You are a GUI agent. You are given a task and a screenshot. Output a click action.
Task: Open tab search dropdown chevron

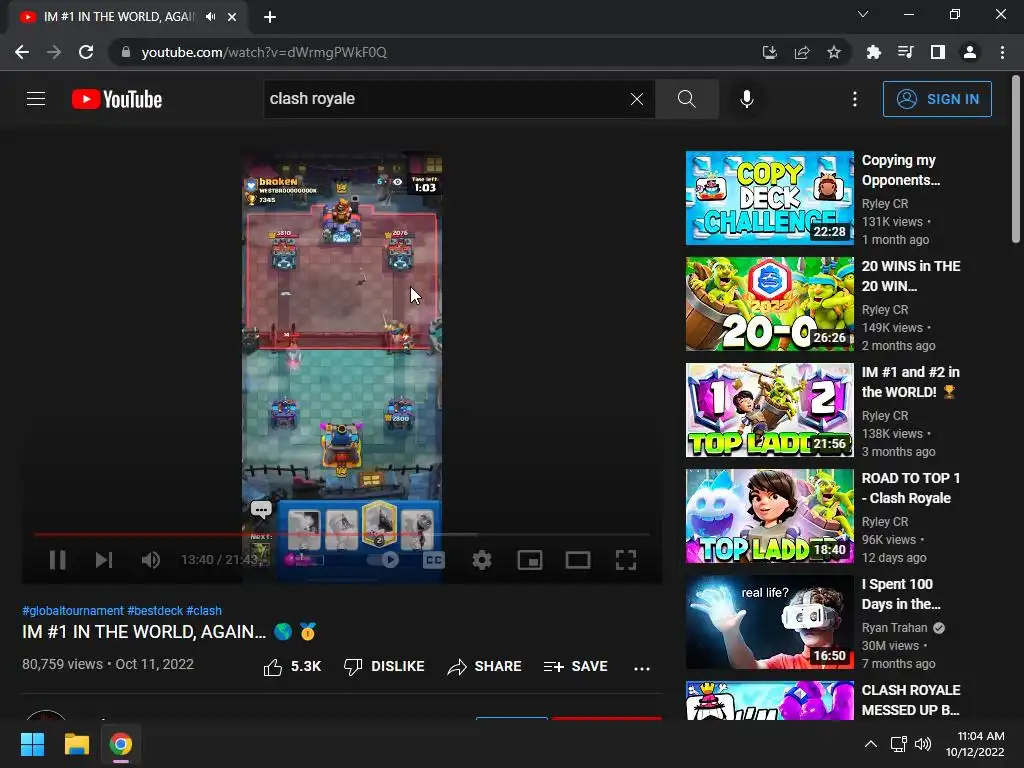pos(863,14)
